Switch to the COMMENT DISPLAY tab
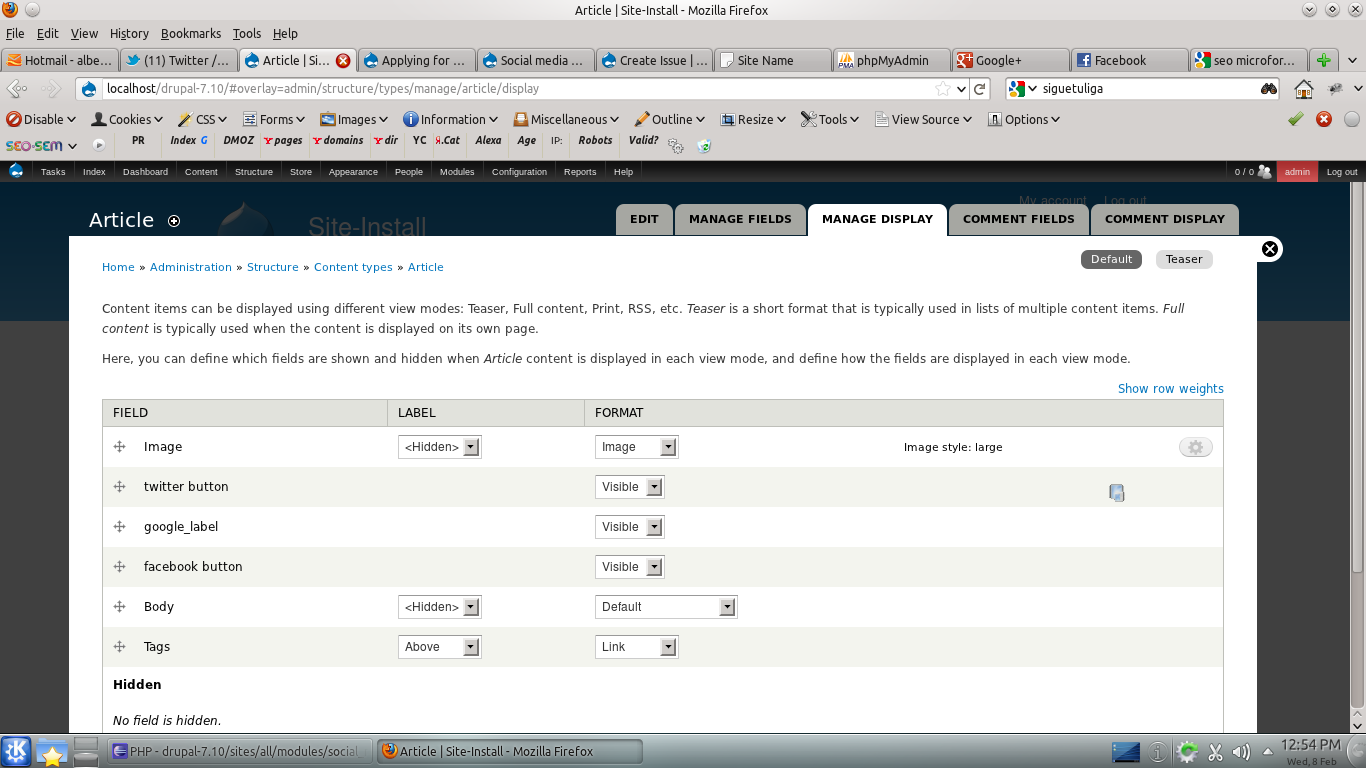The width and height of the screenshot is (1366, 768). (x=1165, y=219)
